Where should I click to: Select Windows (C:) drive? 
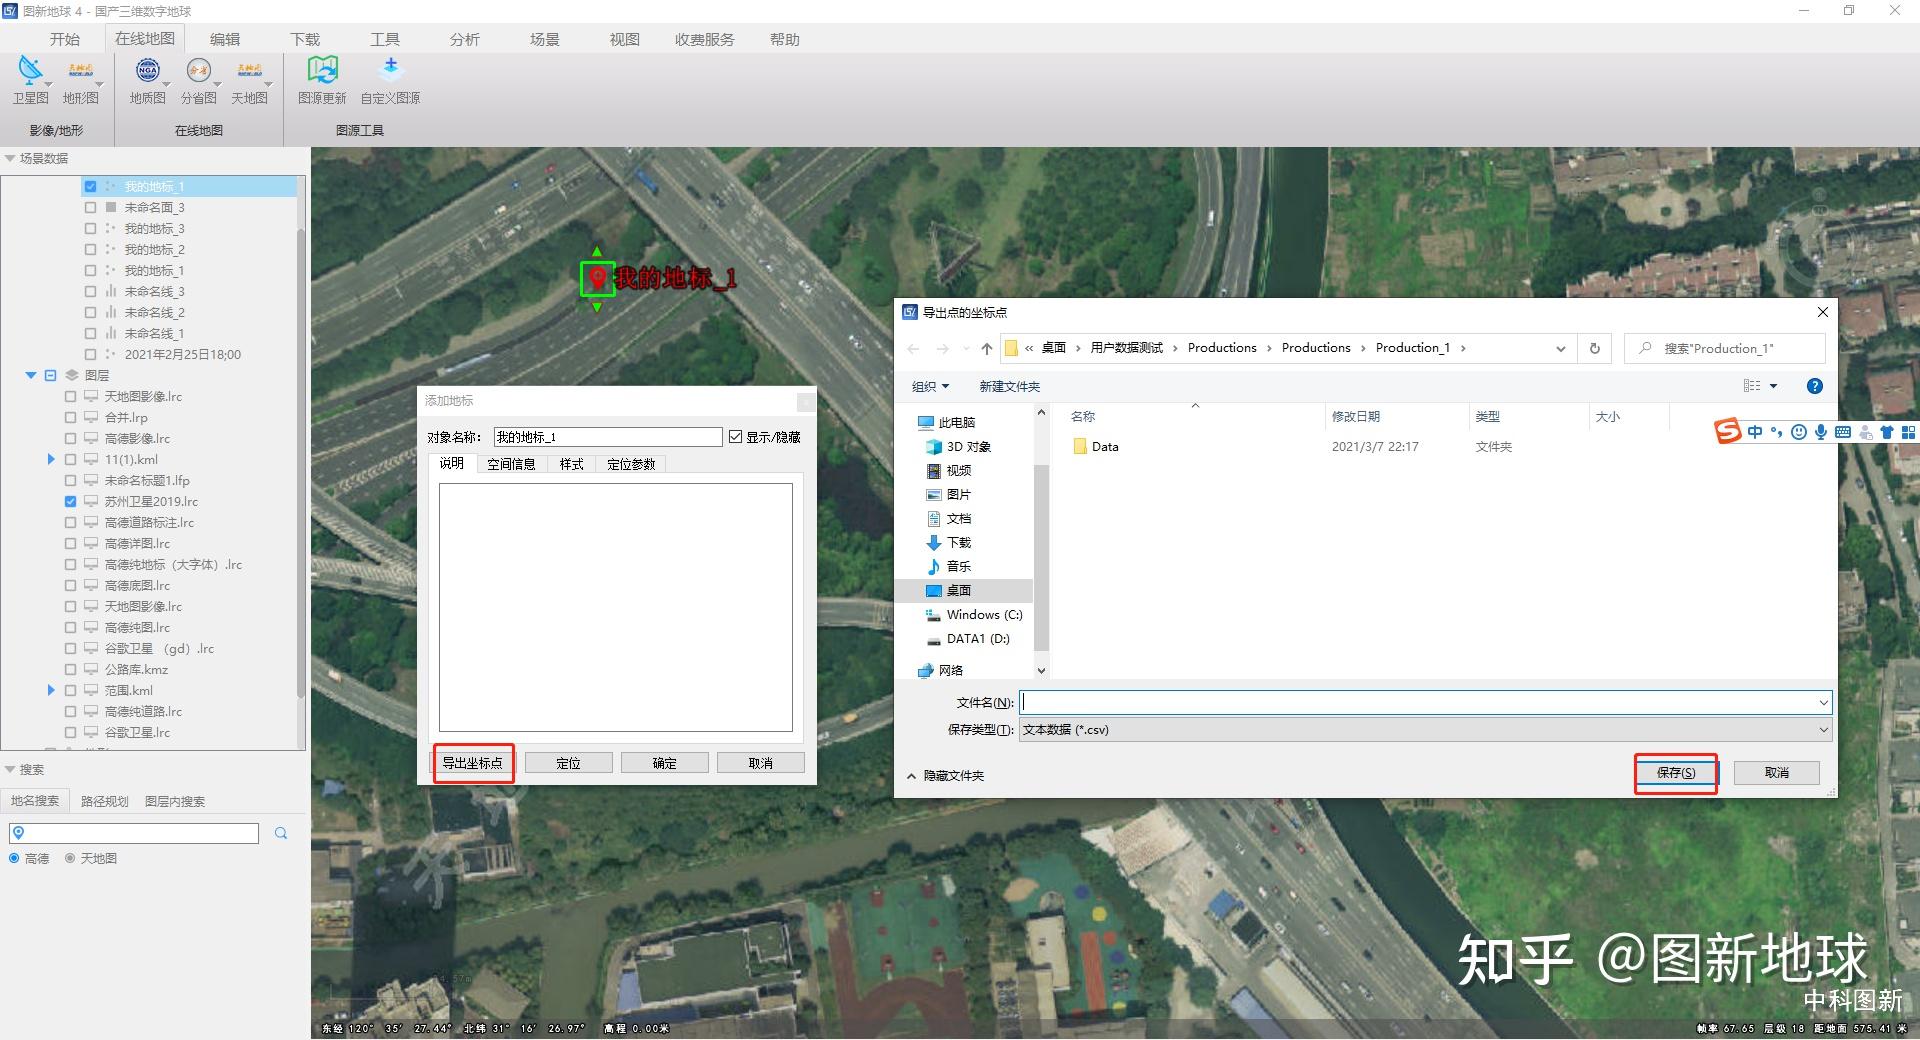[974, 614]
